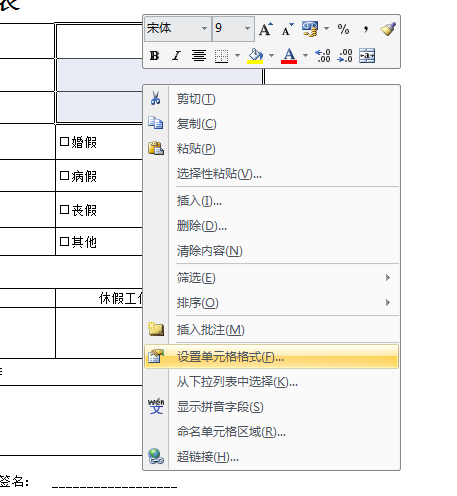
Task: Open the 宋体 font name dropdown
Action: (x=205, y=28)
